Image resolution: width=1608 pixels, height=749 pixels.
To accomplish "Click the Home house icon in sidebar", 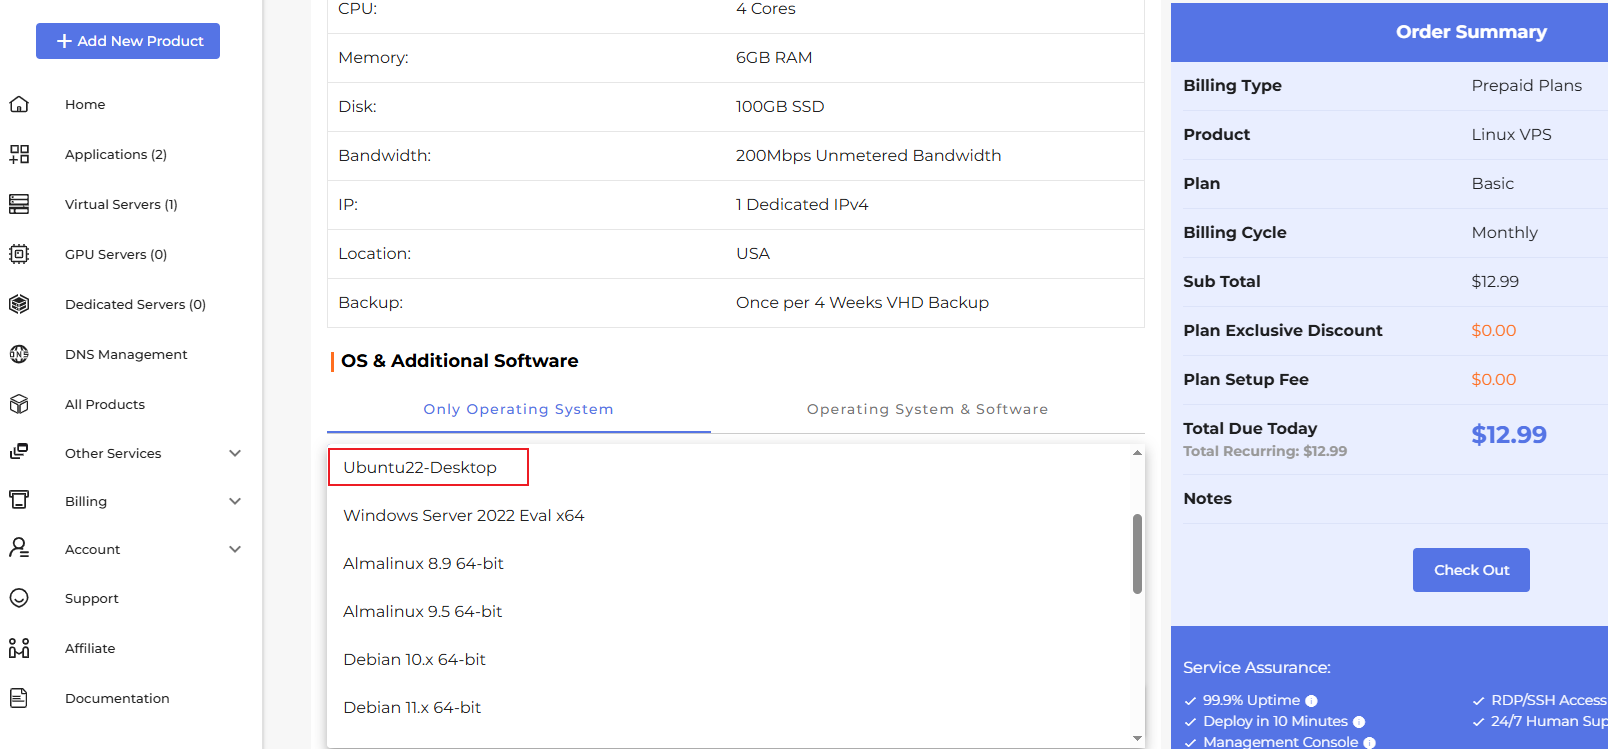I will point(19,104).
